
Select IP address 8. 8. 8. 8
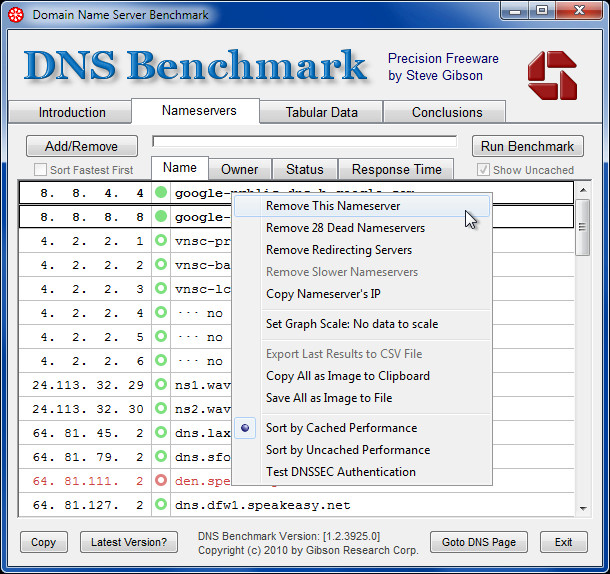click(92, 217)
